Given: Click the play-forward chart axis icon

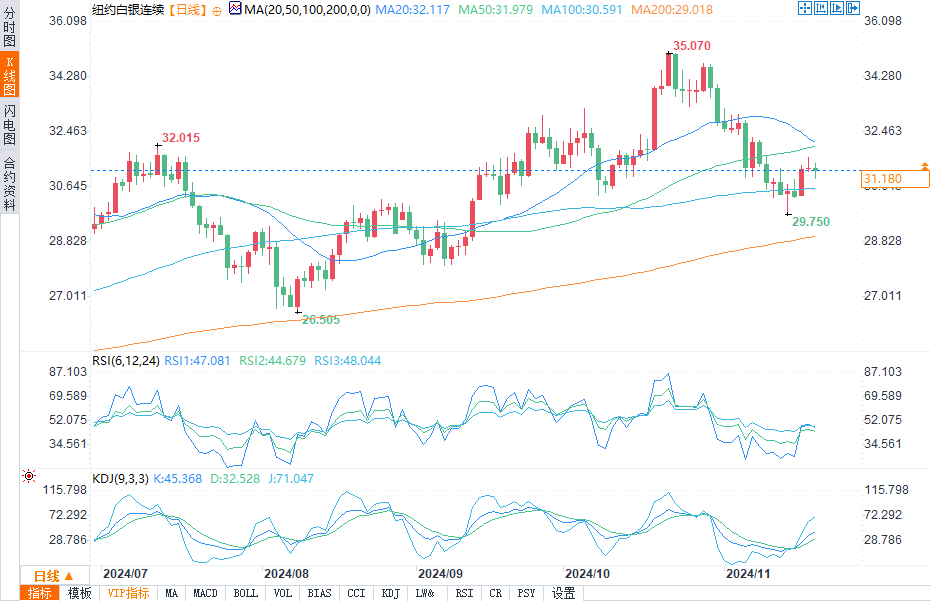Looking at the screenshot, I should coord(837,8).
